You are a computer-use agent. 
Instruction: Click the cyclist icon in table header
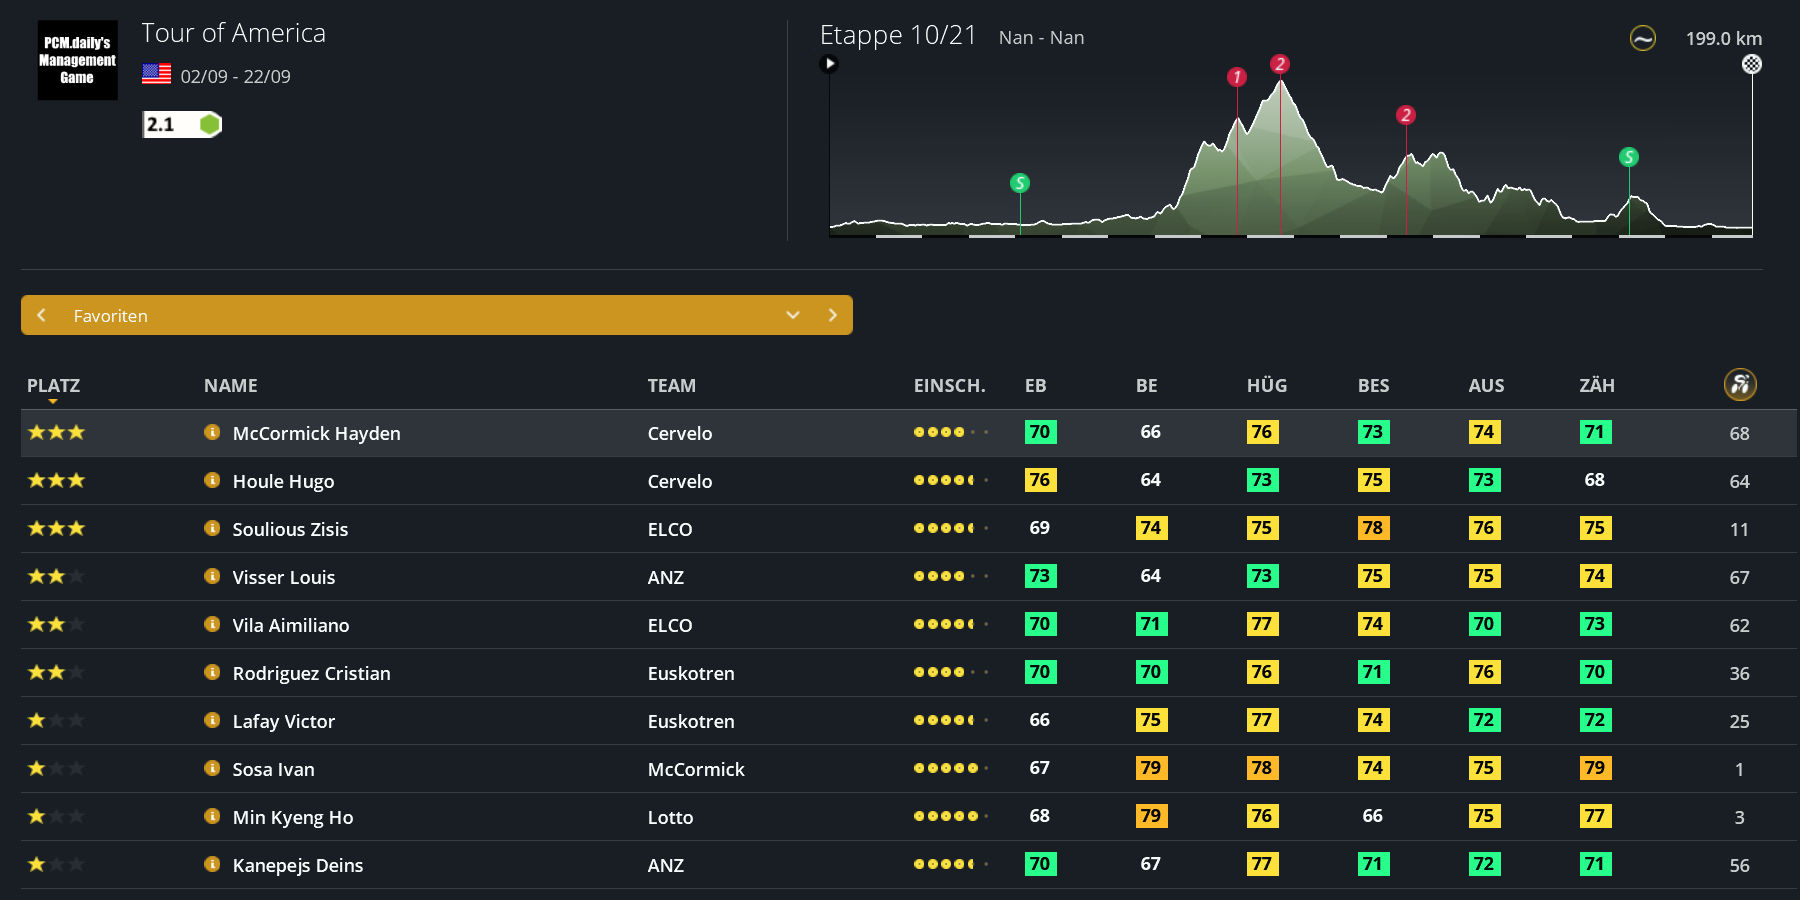point(1739,385)
